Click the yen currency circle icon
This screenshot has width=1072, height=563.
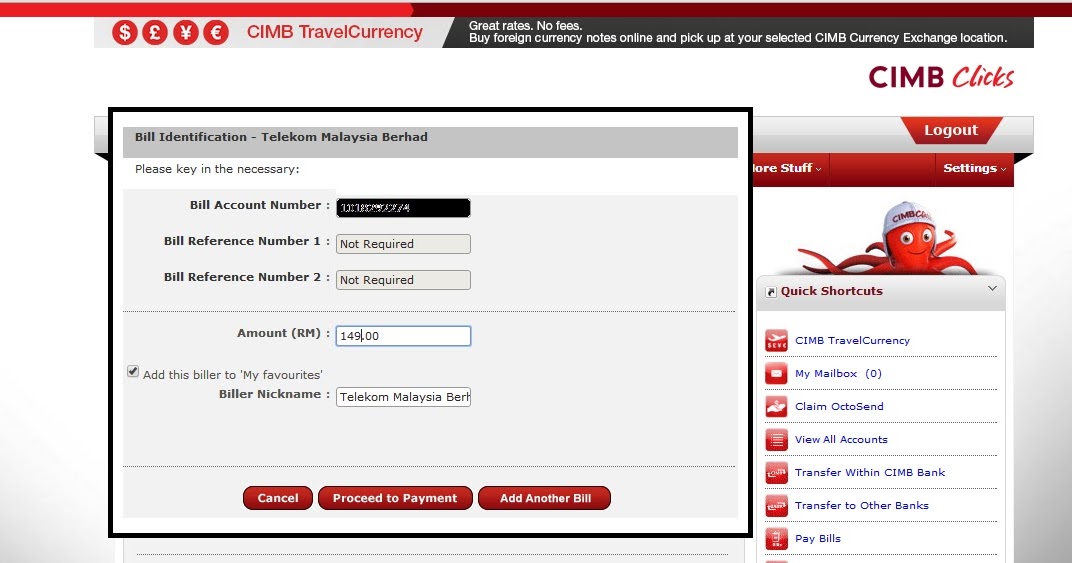click(185, 33)
